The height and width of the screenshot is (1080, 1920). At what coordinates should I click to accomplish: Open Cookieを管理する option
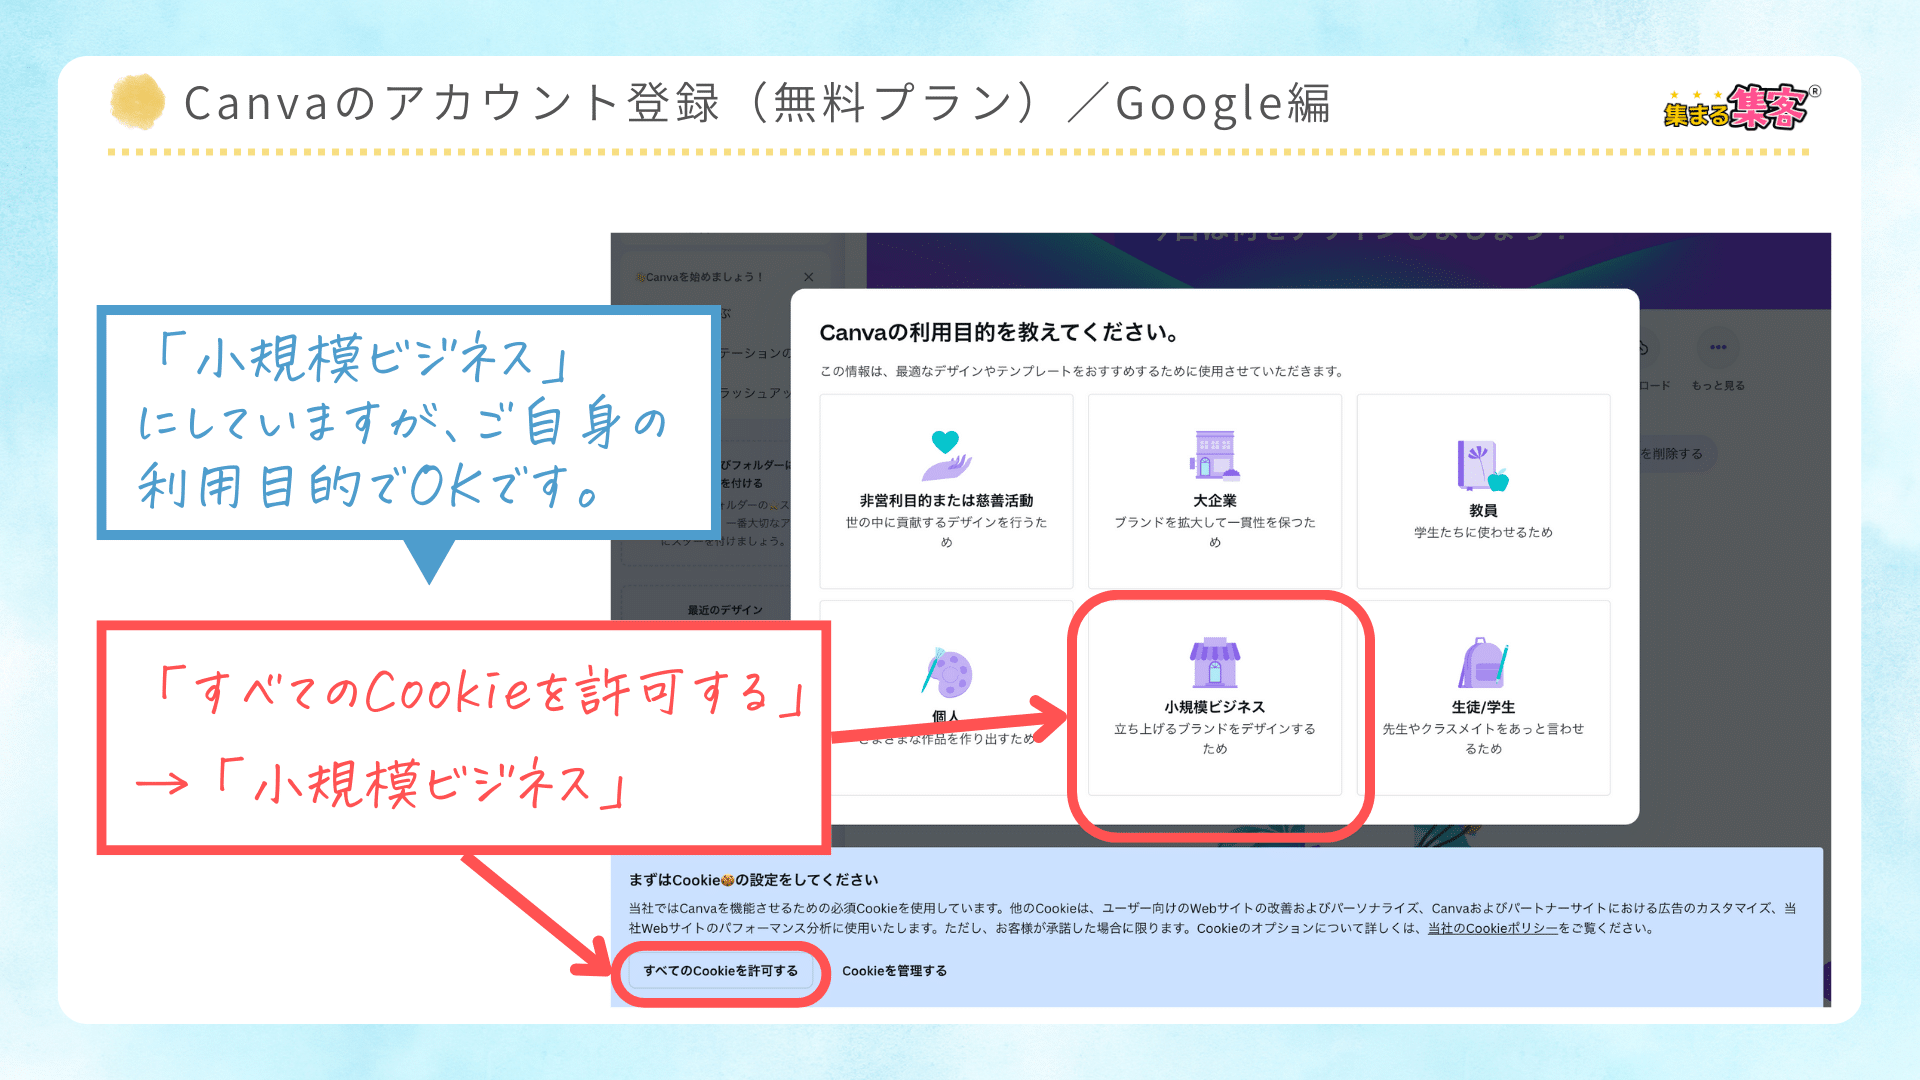click(894, 970)
